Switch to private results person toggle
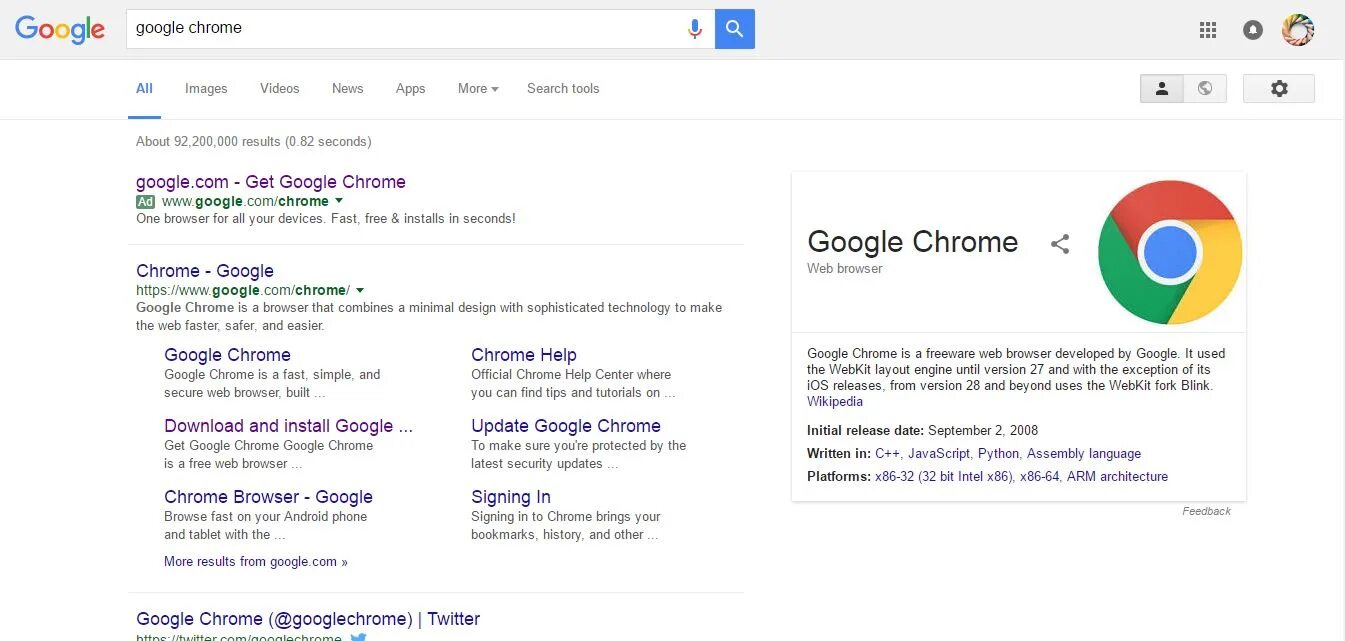The image size is (1345, 641). click(1162, 89)
